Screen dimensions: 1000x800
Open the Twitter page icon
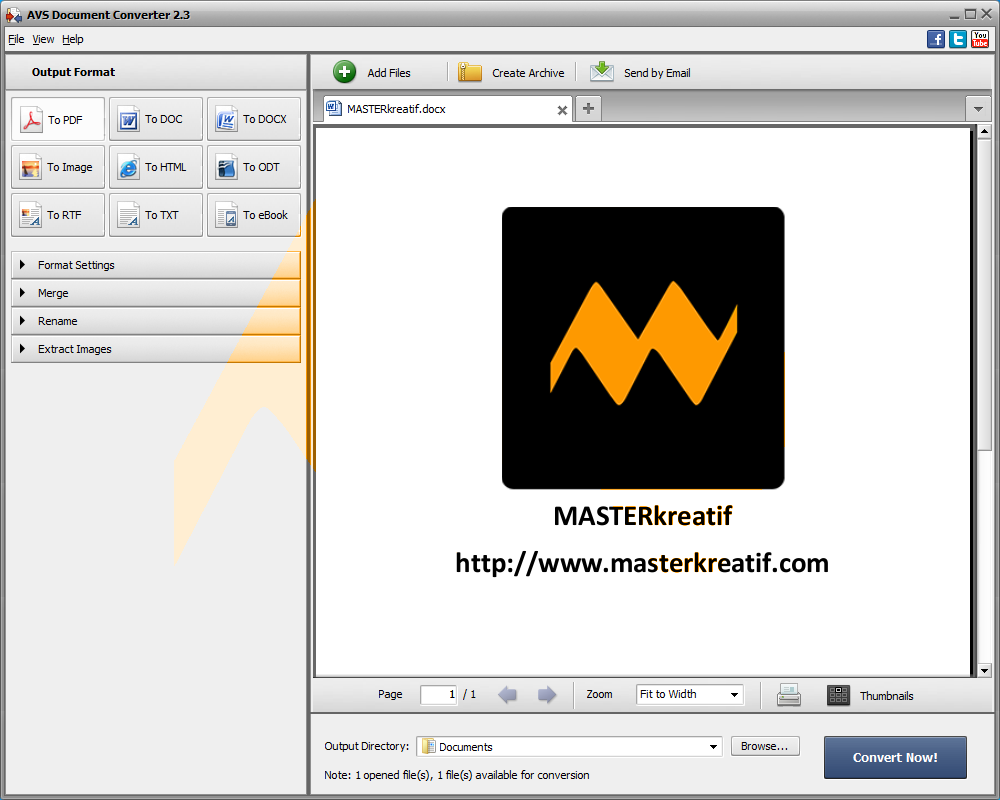[958, 39]
